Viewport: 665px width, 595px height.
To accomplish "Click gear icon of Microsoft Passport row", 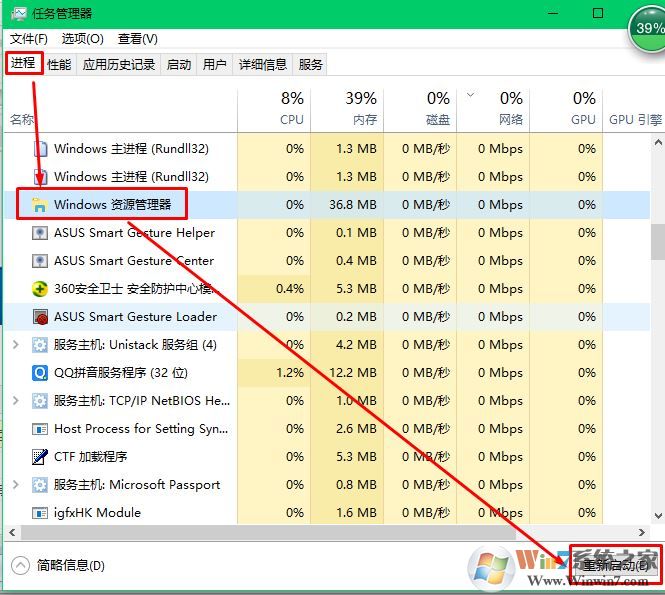I will pyautogui.click(x=40, y=485).
